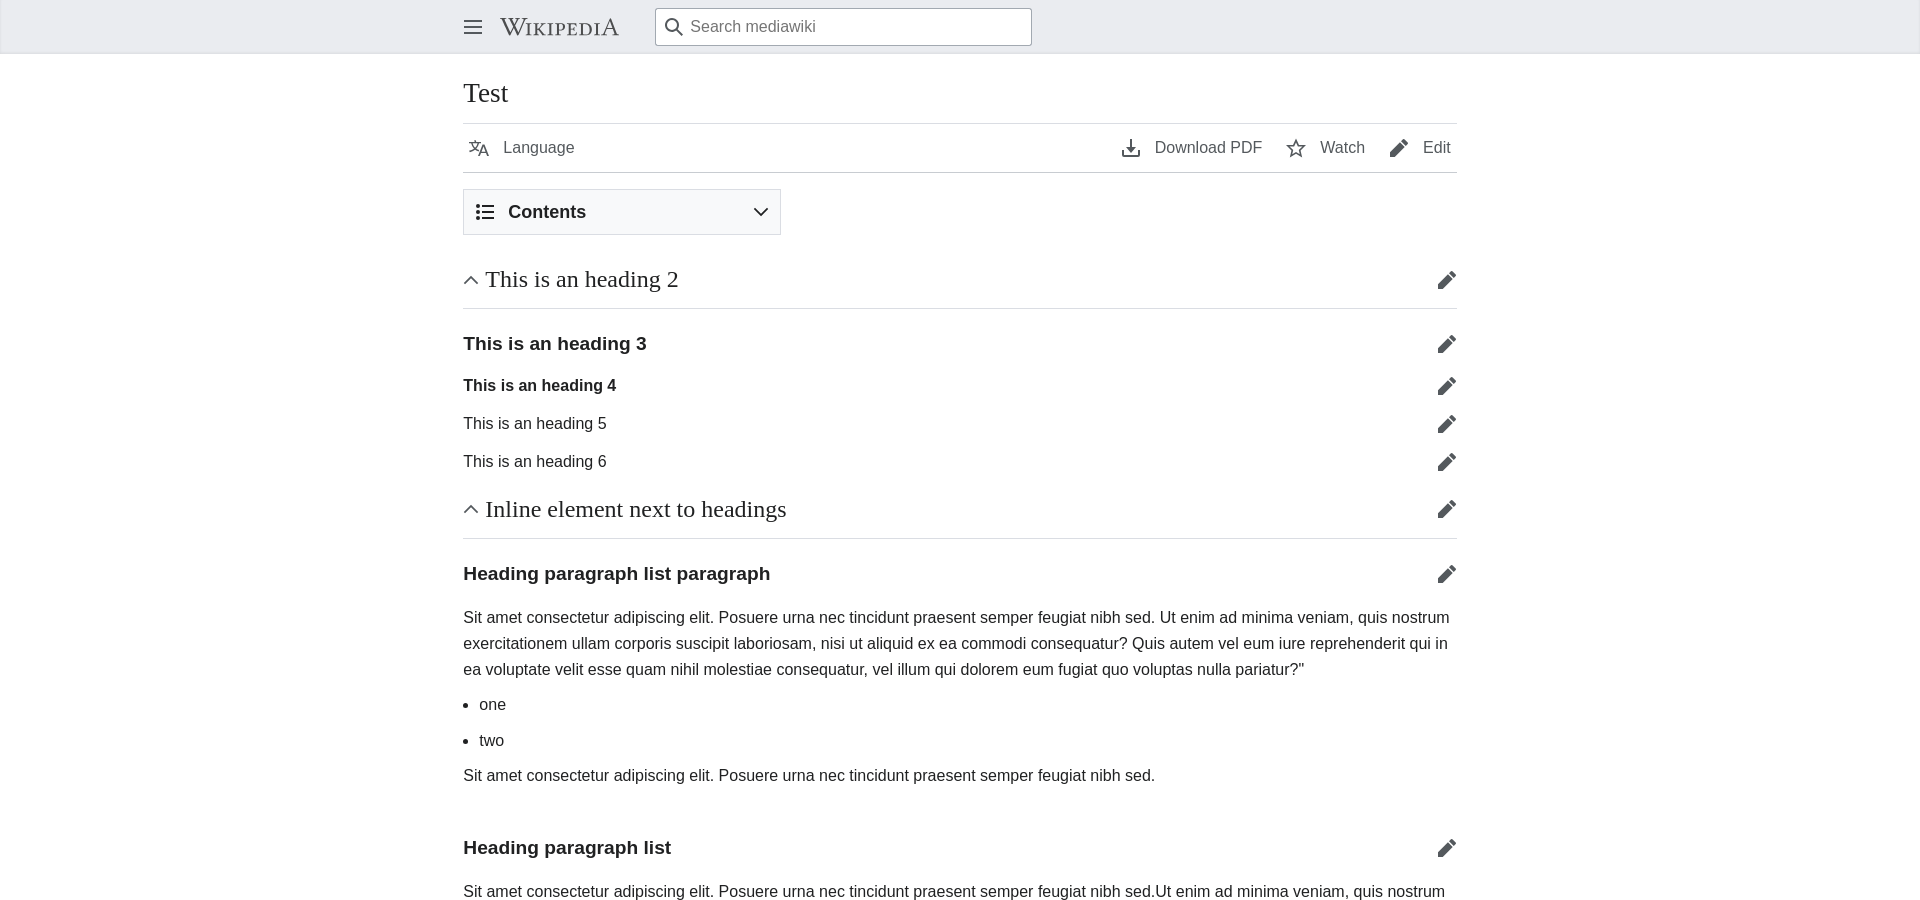Image resolution: width=1920 pixels, height=900 pixels.
Task: Click heading text 'This is an heading 3'
Action: click(555, 344)
